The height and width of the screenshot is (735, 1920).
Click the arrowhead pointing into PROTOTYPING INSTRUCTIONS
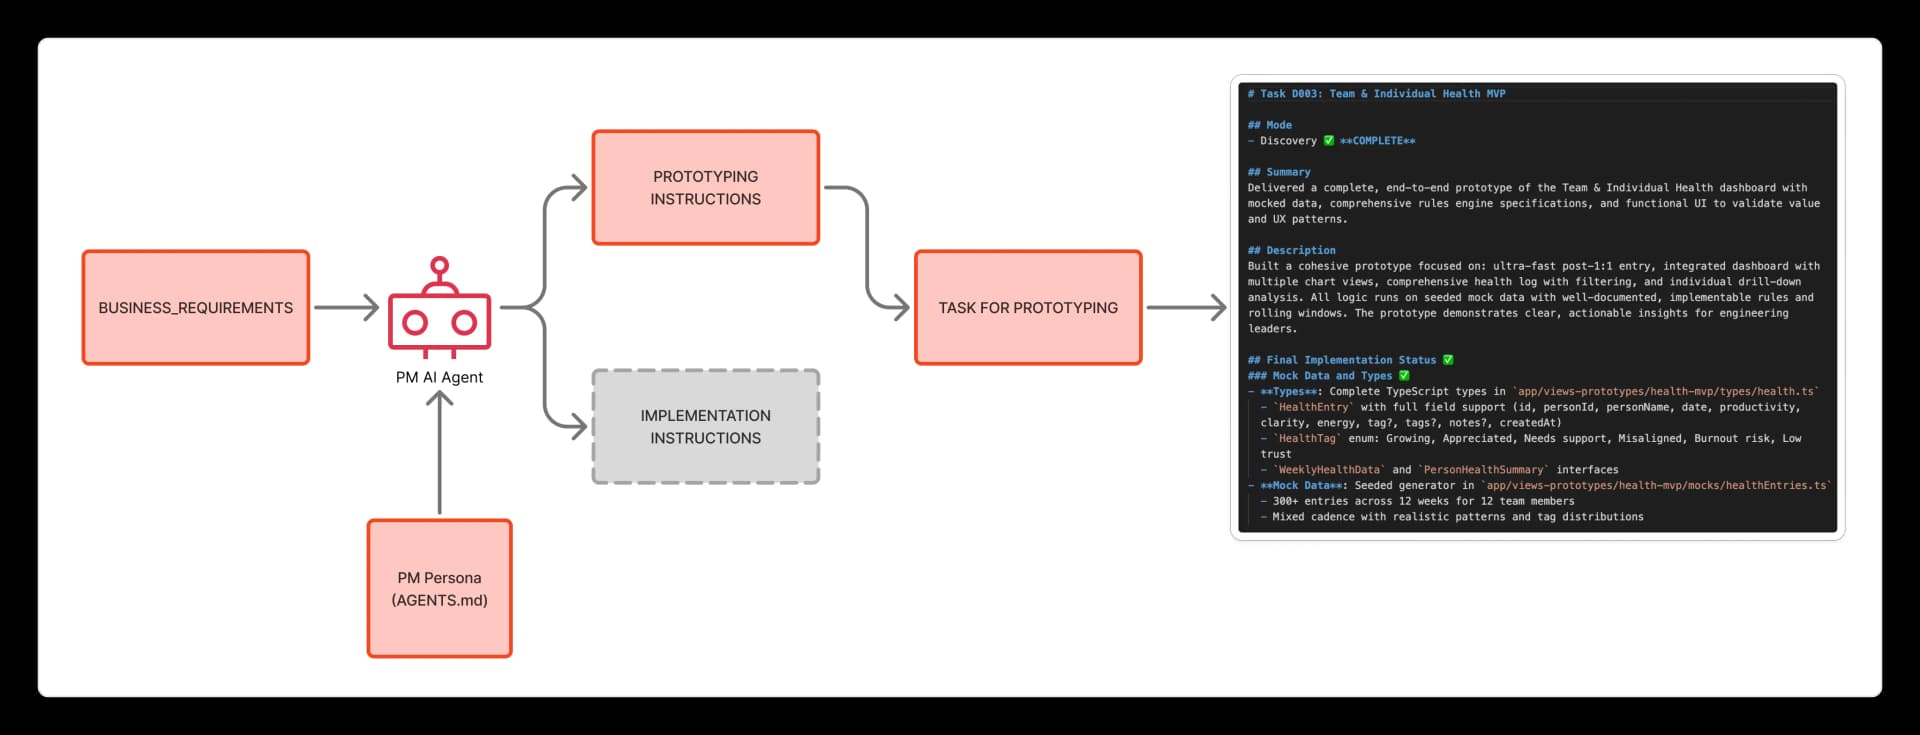pyautogui.click(x=577, y=188)
